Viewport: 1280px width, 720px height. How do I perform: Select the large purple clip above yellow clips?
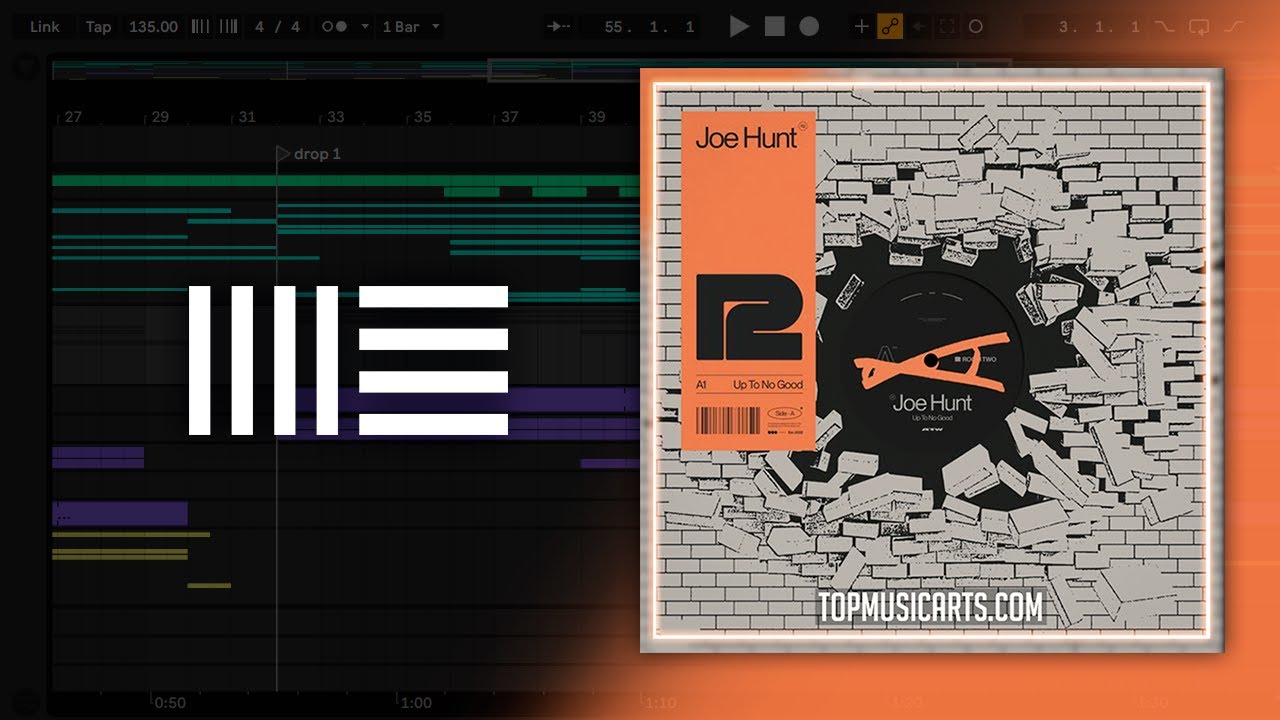120,513
